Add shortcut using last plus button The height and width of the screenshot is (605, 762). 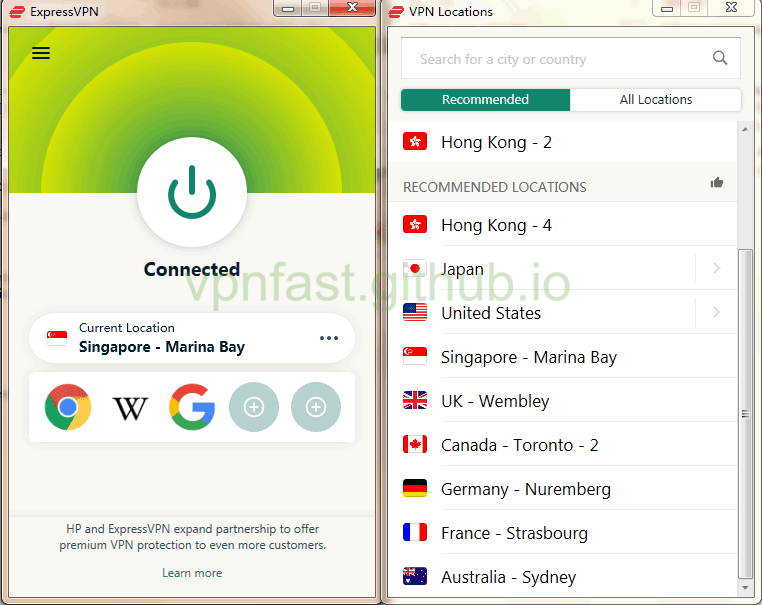pyautogui.click(x=316, y=407)
